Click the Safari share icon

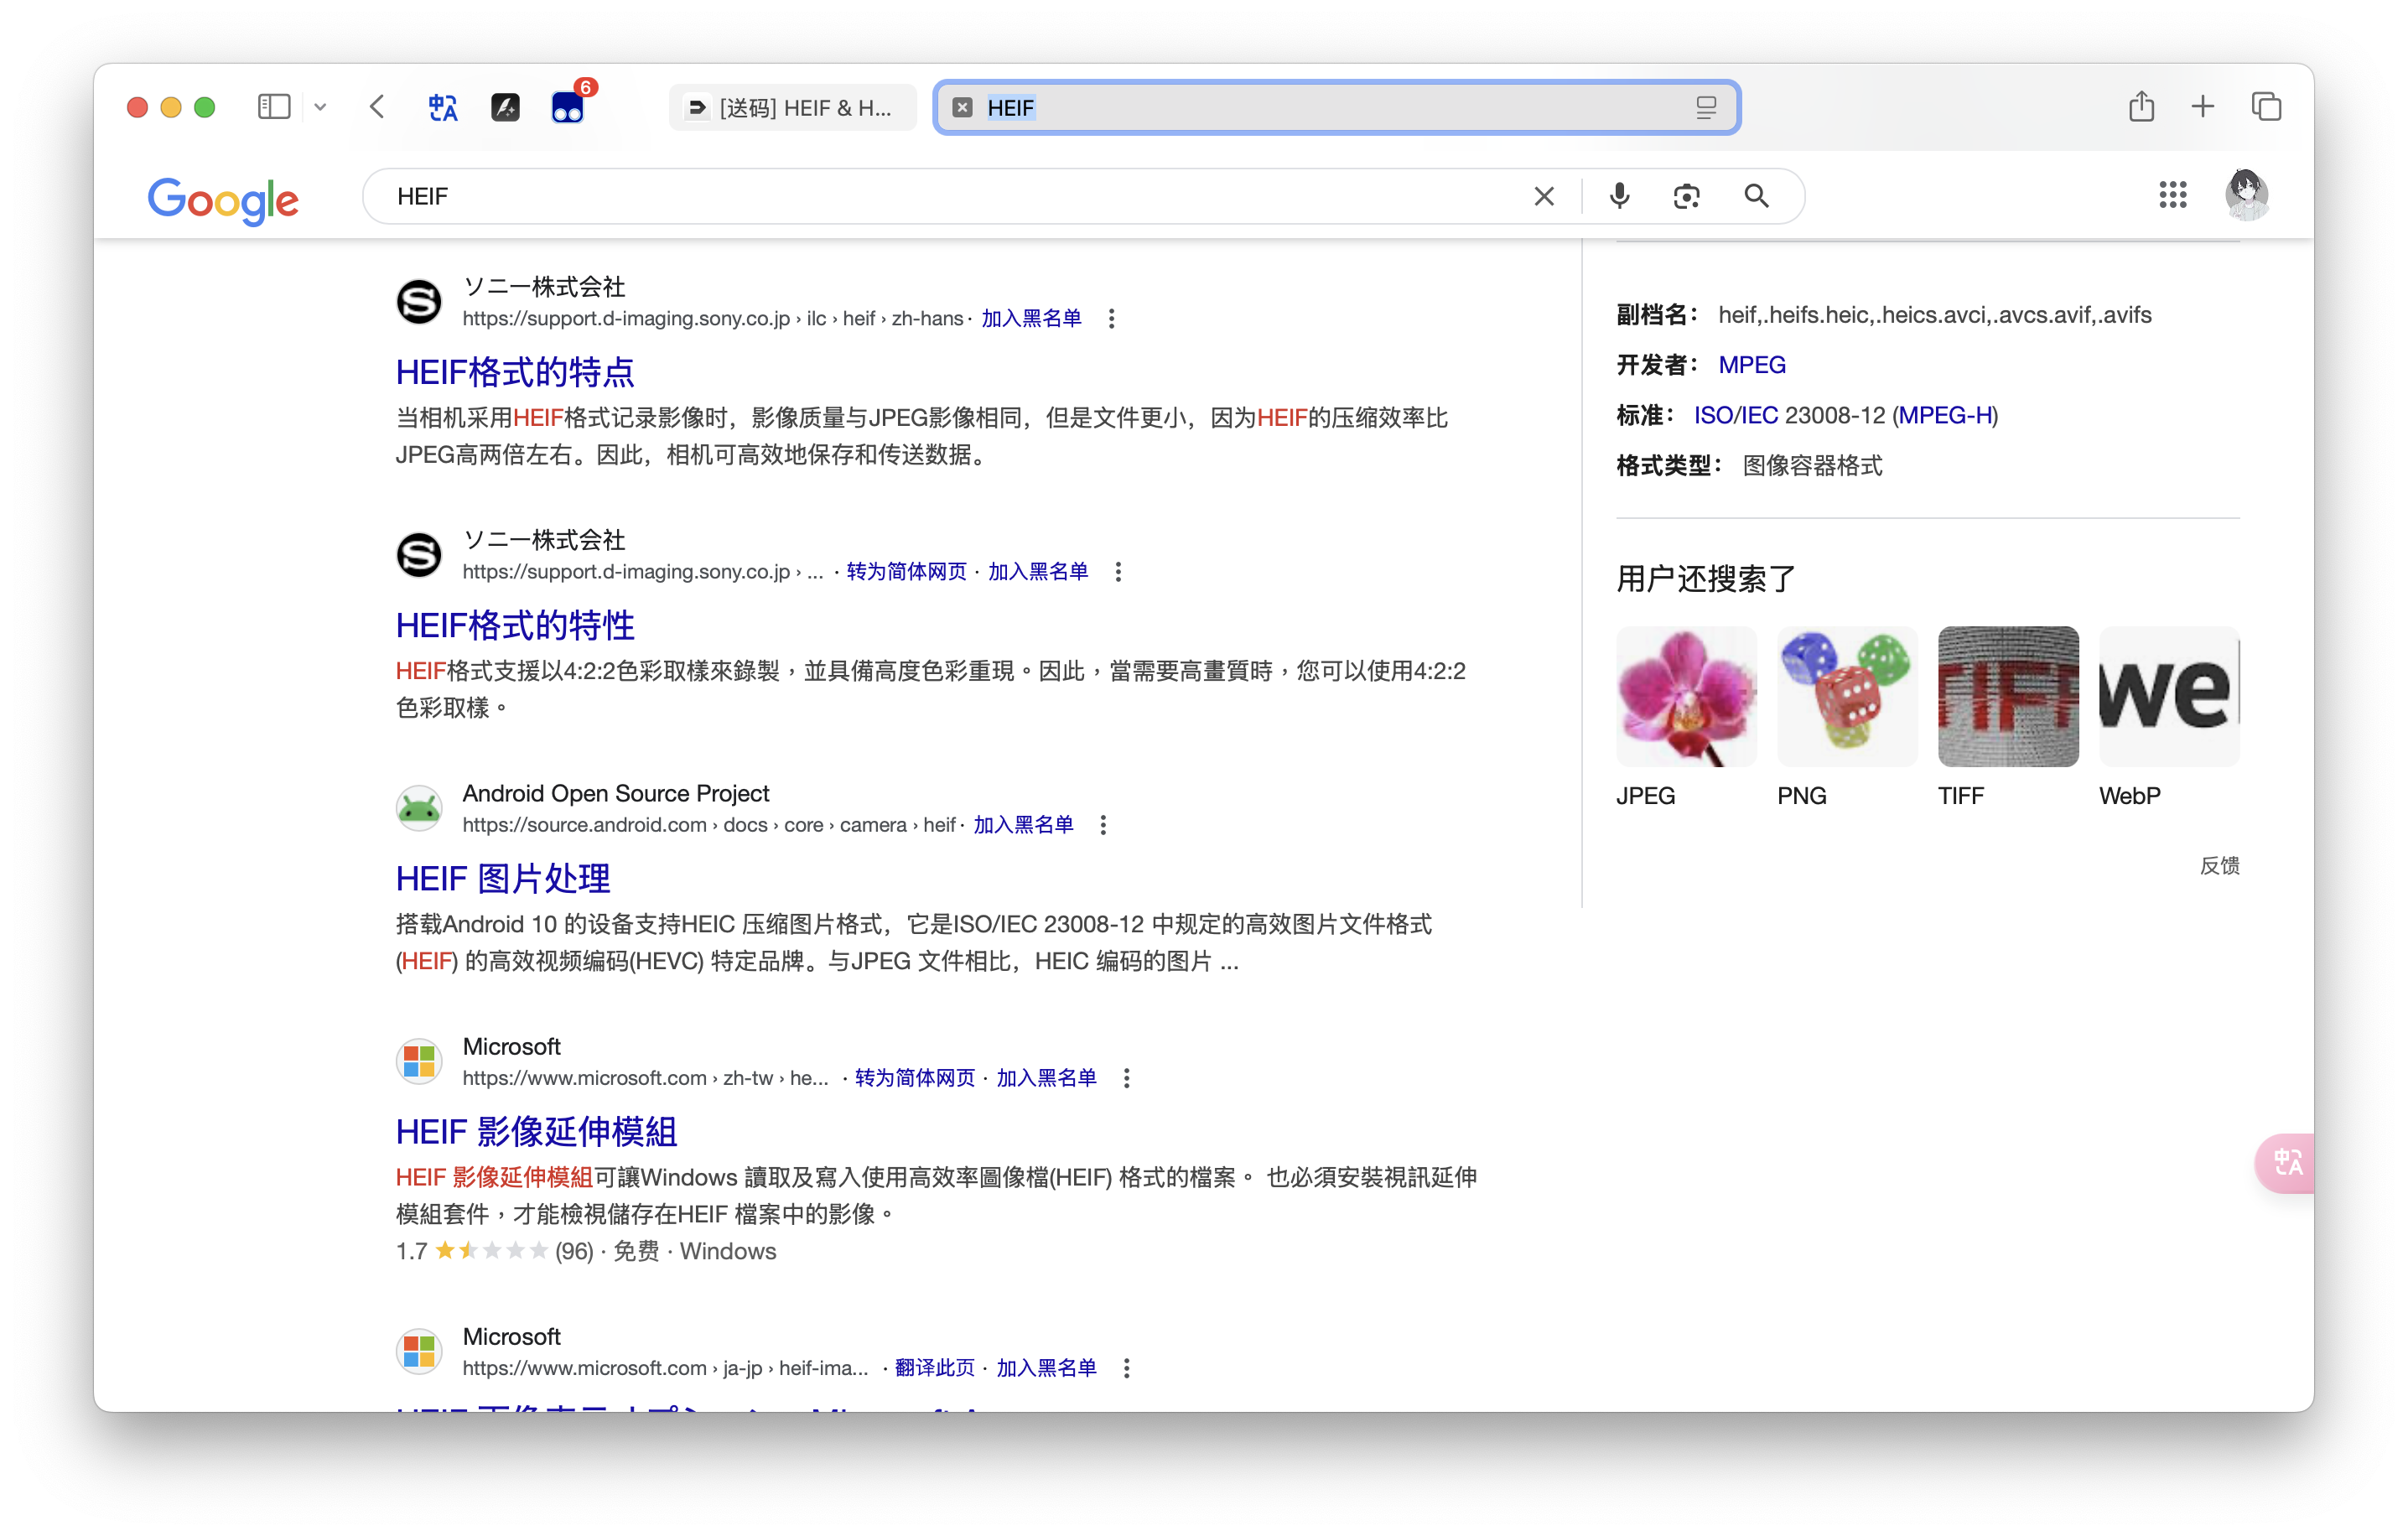pyautogui.click(x=2141, y=107)
